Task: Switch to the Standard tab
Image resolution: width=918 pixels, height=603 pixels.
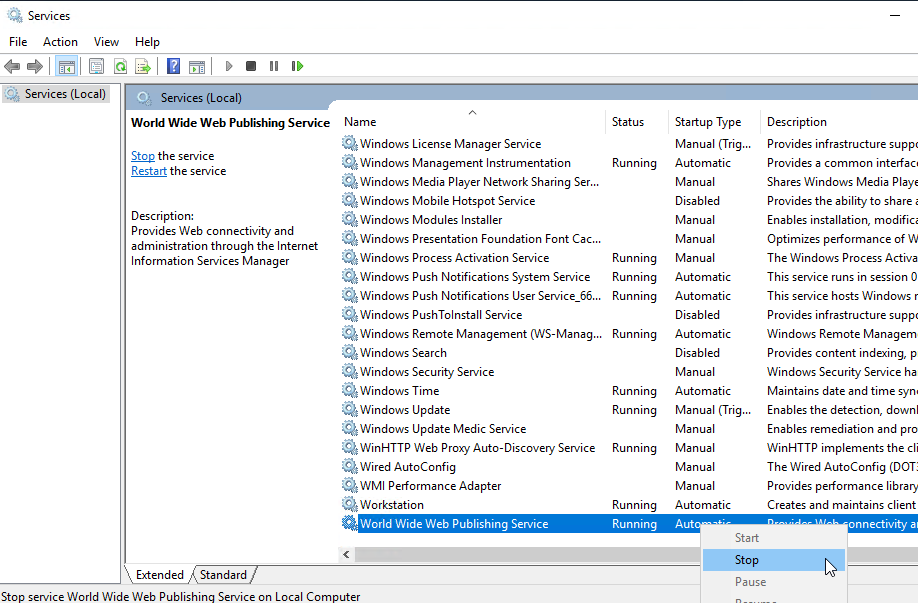Action: tap(222, 574)
